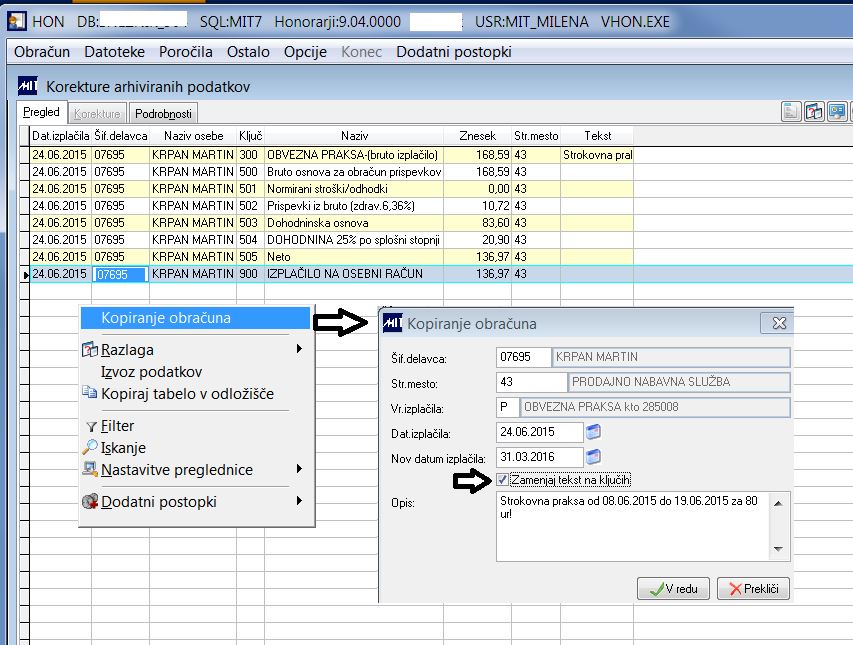This screenshot has width=853, height=645.
Task: Click the Šif.delavca field with 07695
Action: [523, 357]
